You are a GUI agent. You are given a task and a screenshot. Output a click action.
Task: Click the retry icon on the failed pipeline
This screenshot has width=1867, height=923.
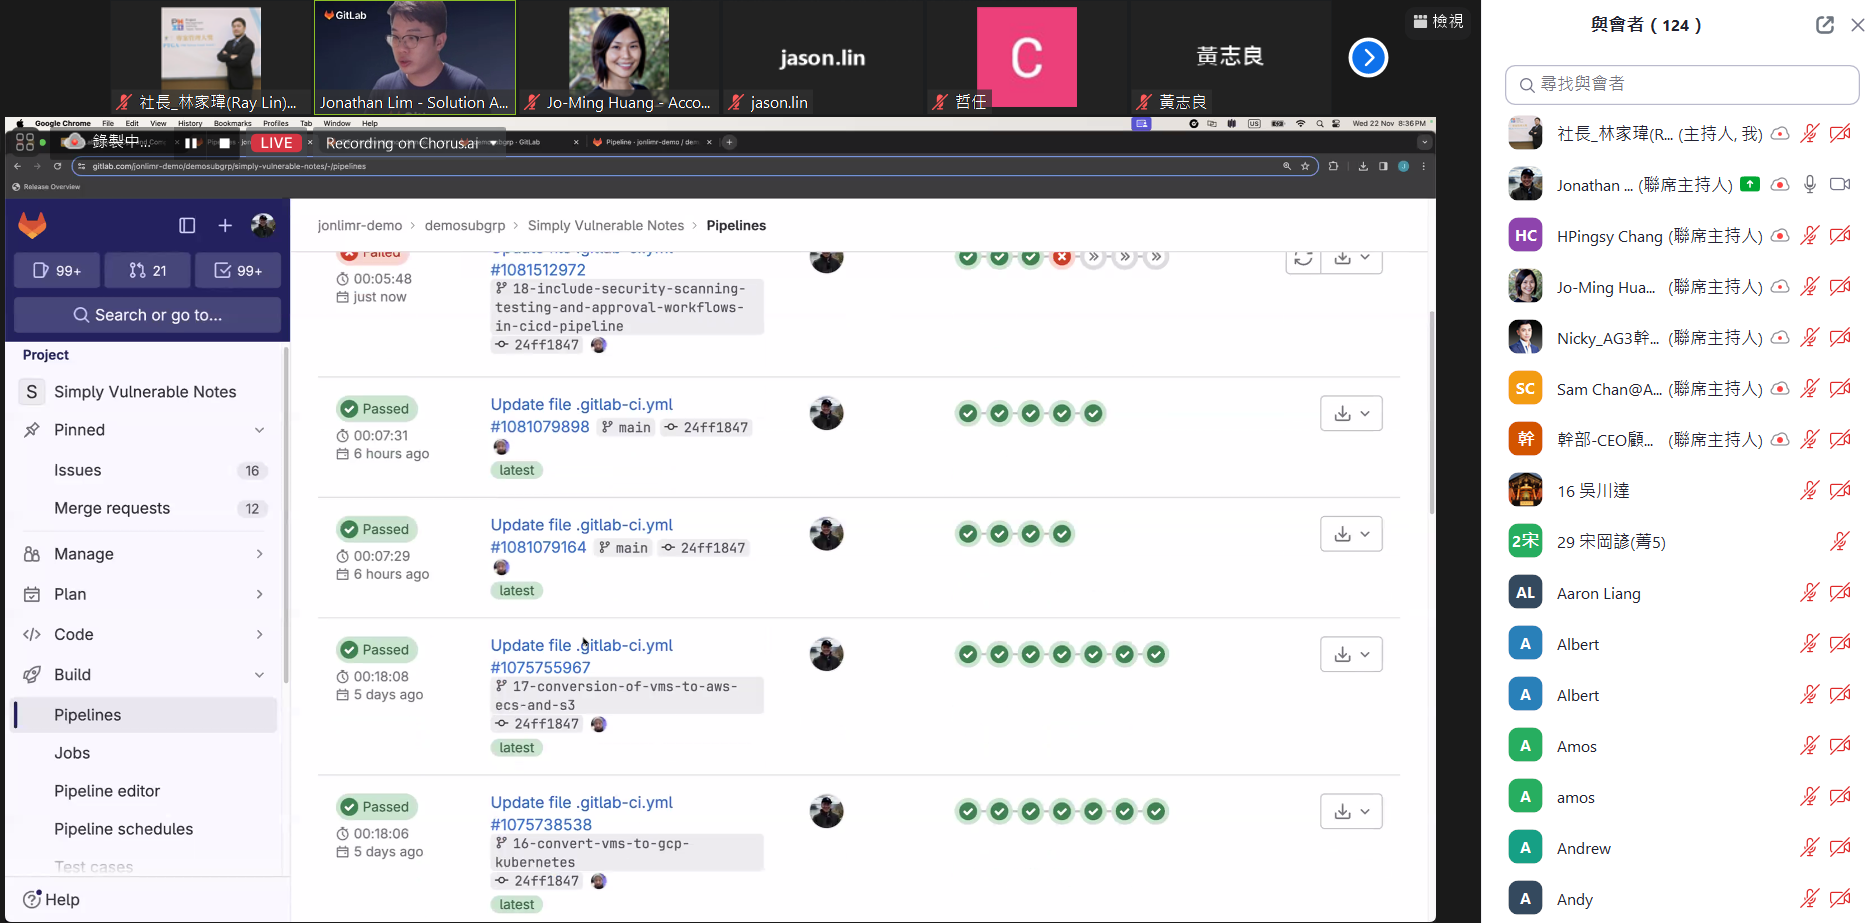[x=1303, y=259]
